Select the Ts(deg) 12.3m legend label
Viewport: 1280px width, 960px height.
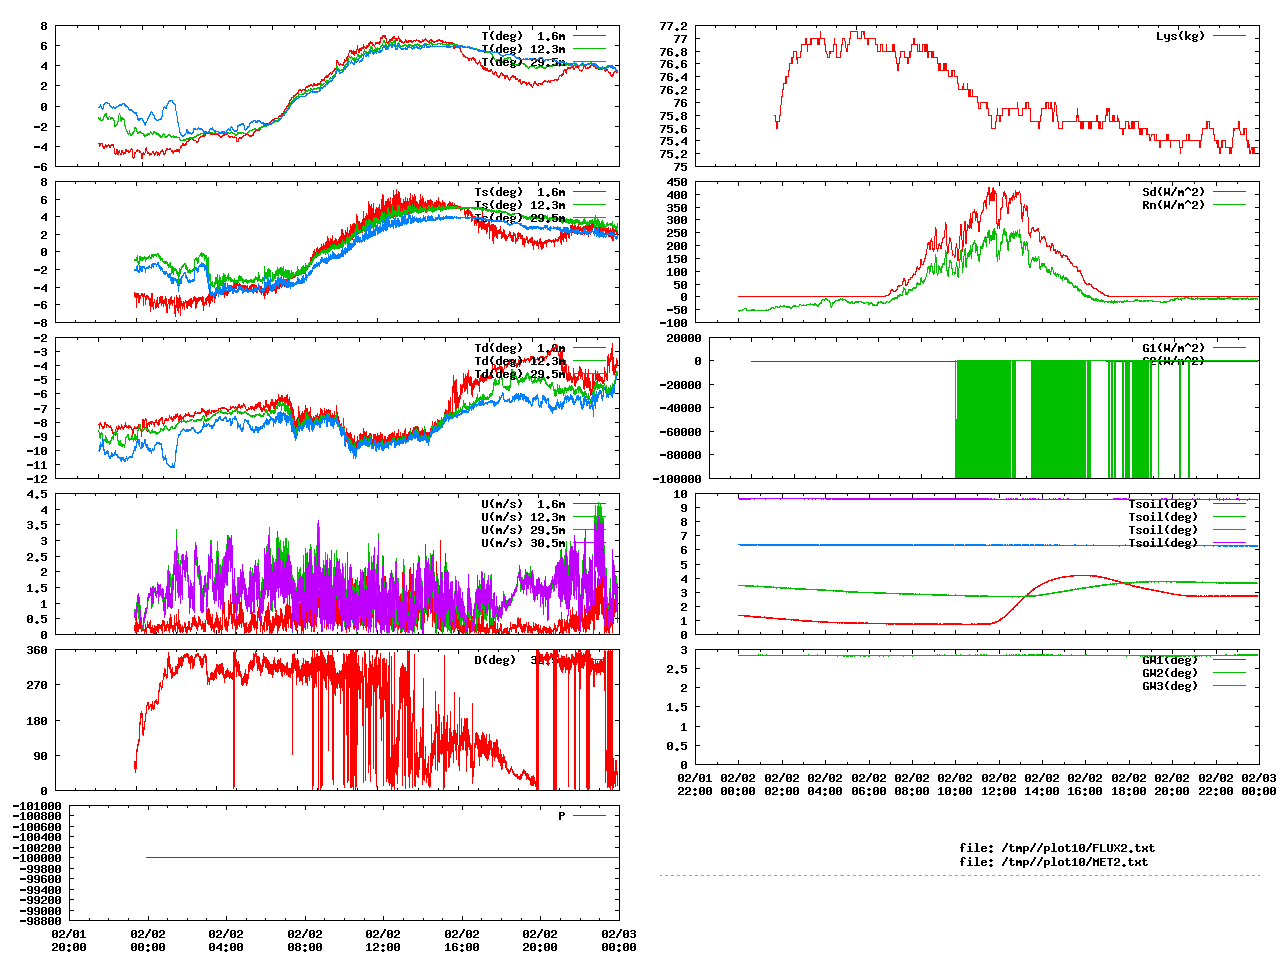[520, 205]
